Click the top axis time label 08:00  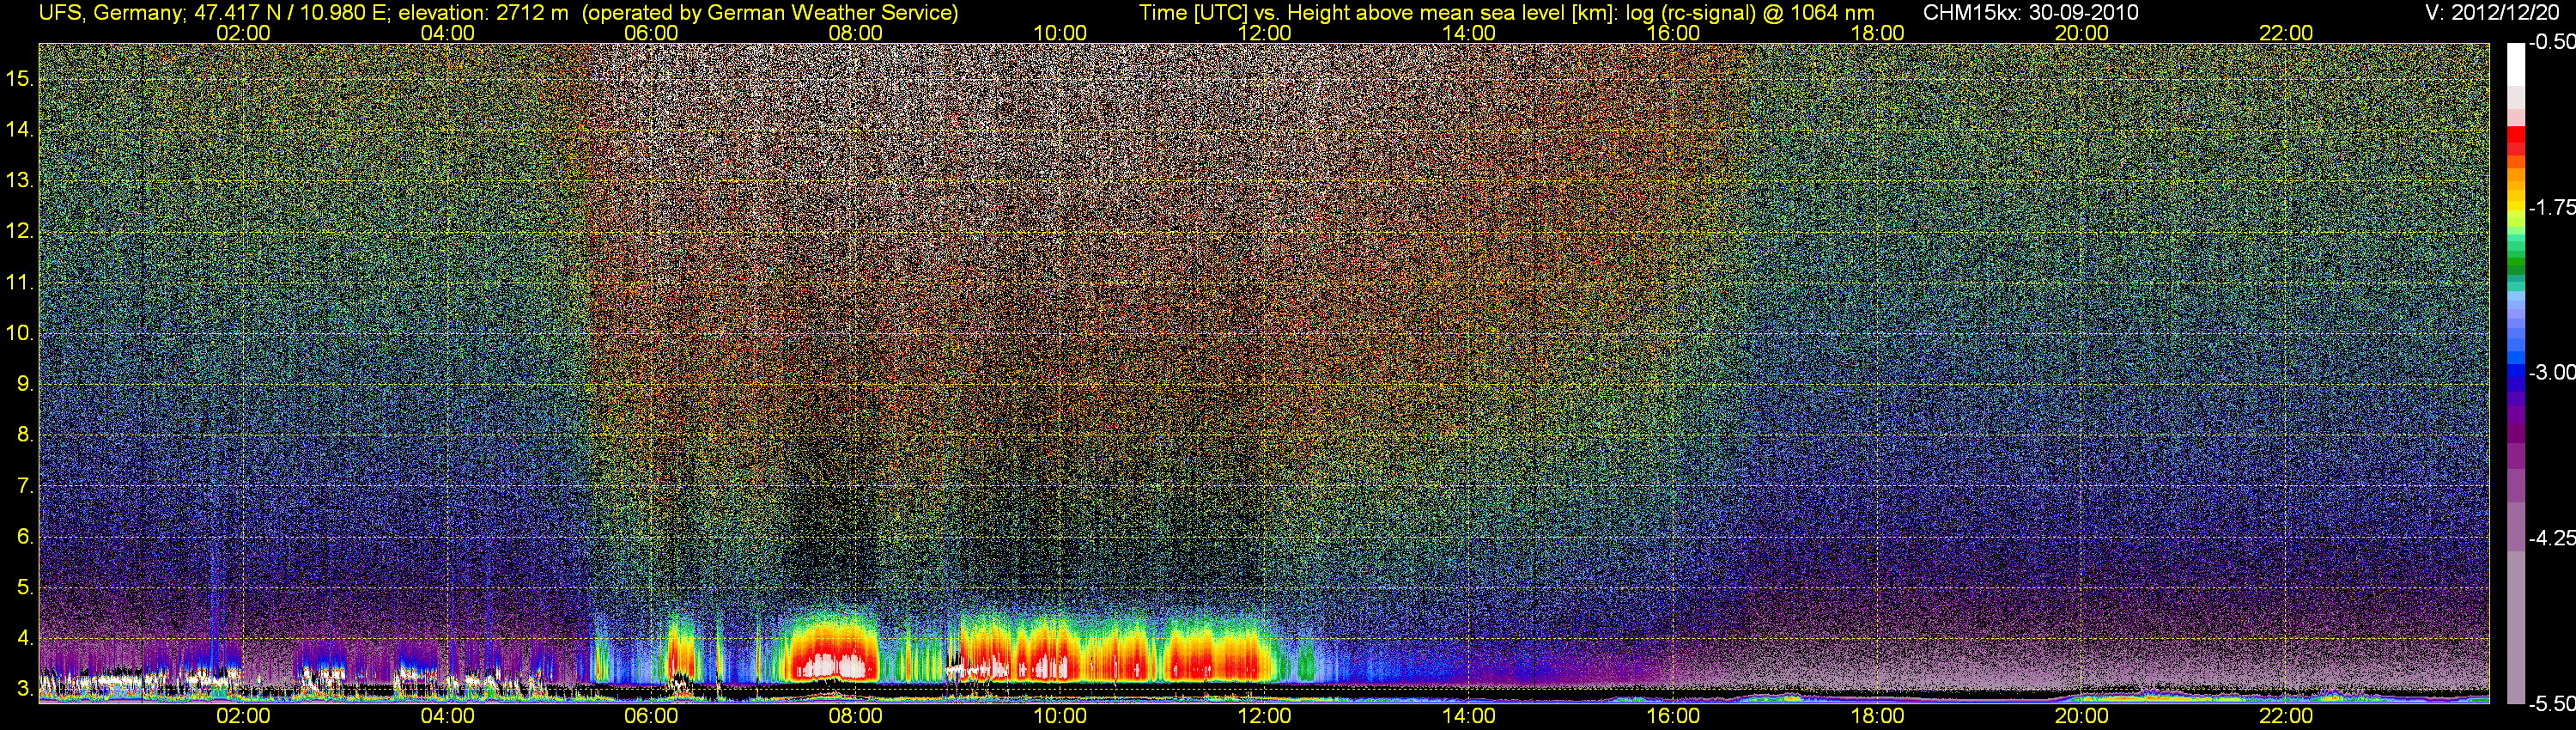click(x=856, y=33)
